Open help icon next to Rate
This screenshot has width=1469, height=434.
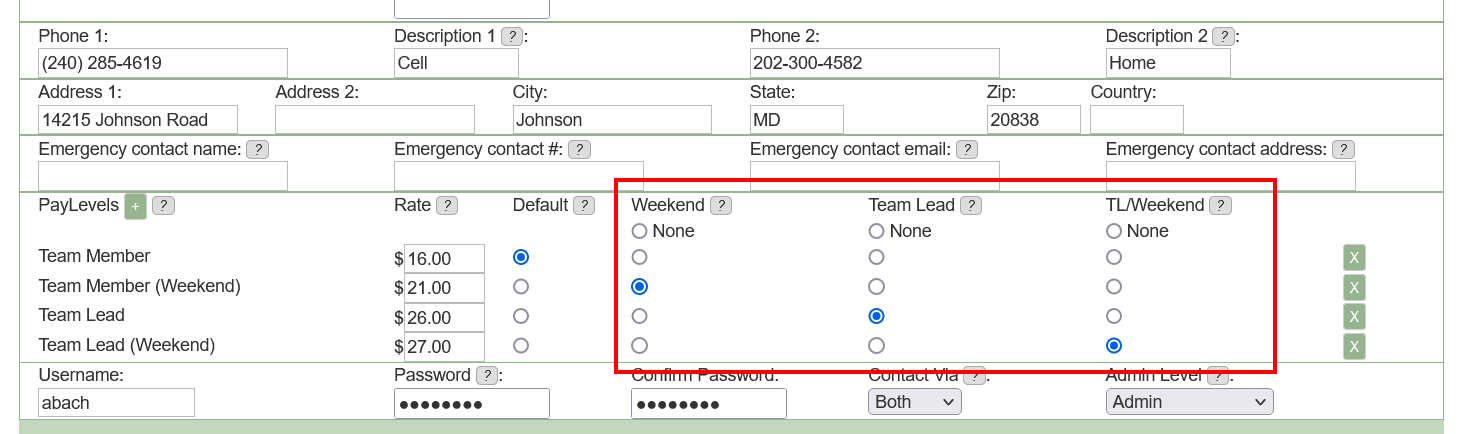coord(447,205)
